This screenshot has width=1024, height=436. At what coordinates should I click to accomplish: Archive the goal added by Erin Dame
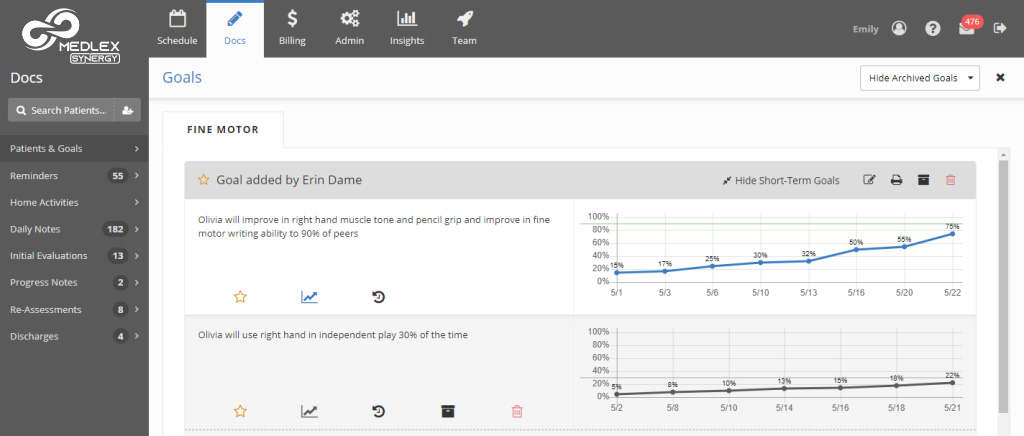point(923,180)
